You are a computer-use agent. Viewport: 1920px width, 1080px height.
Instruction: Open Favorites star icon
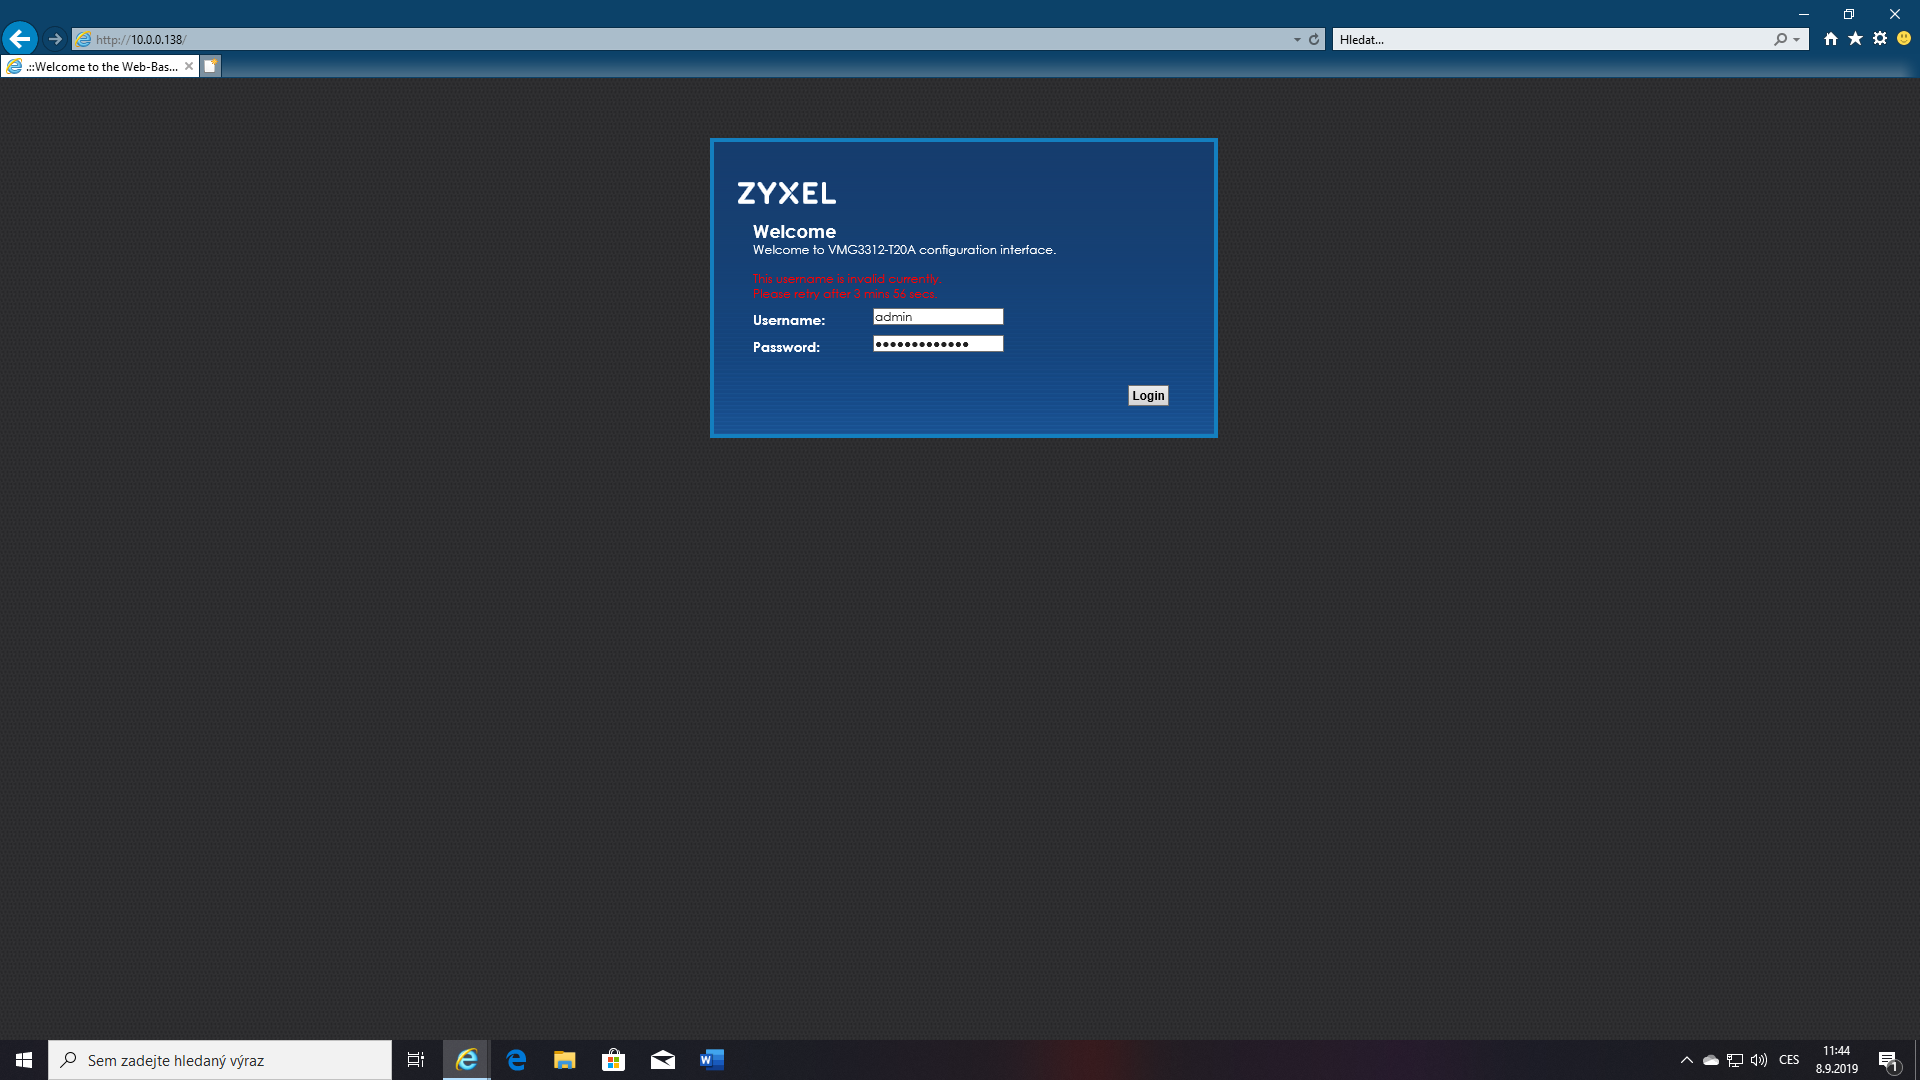pyautogui.click(x=1855, y=39)
